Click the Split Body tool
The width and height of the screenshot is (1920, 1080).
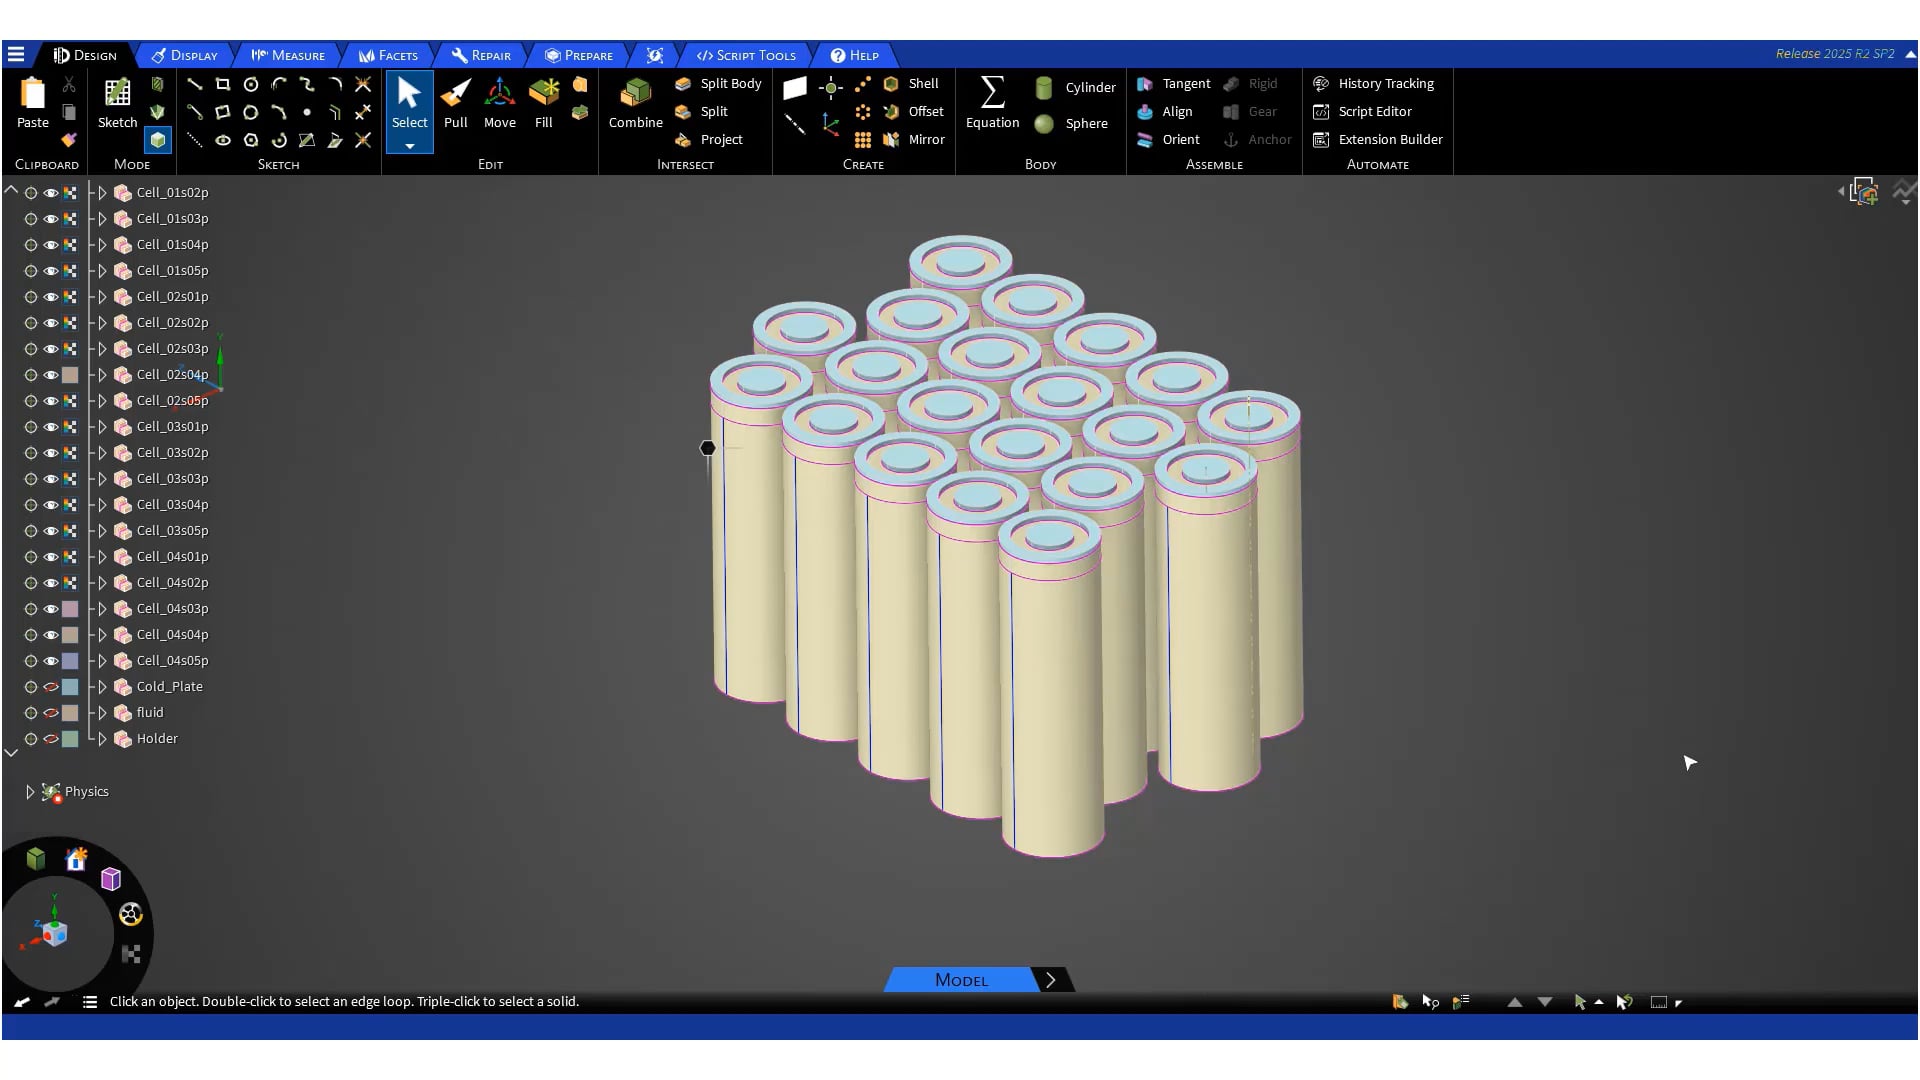pyautogui.click(x=718, y=84)
